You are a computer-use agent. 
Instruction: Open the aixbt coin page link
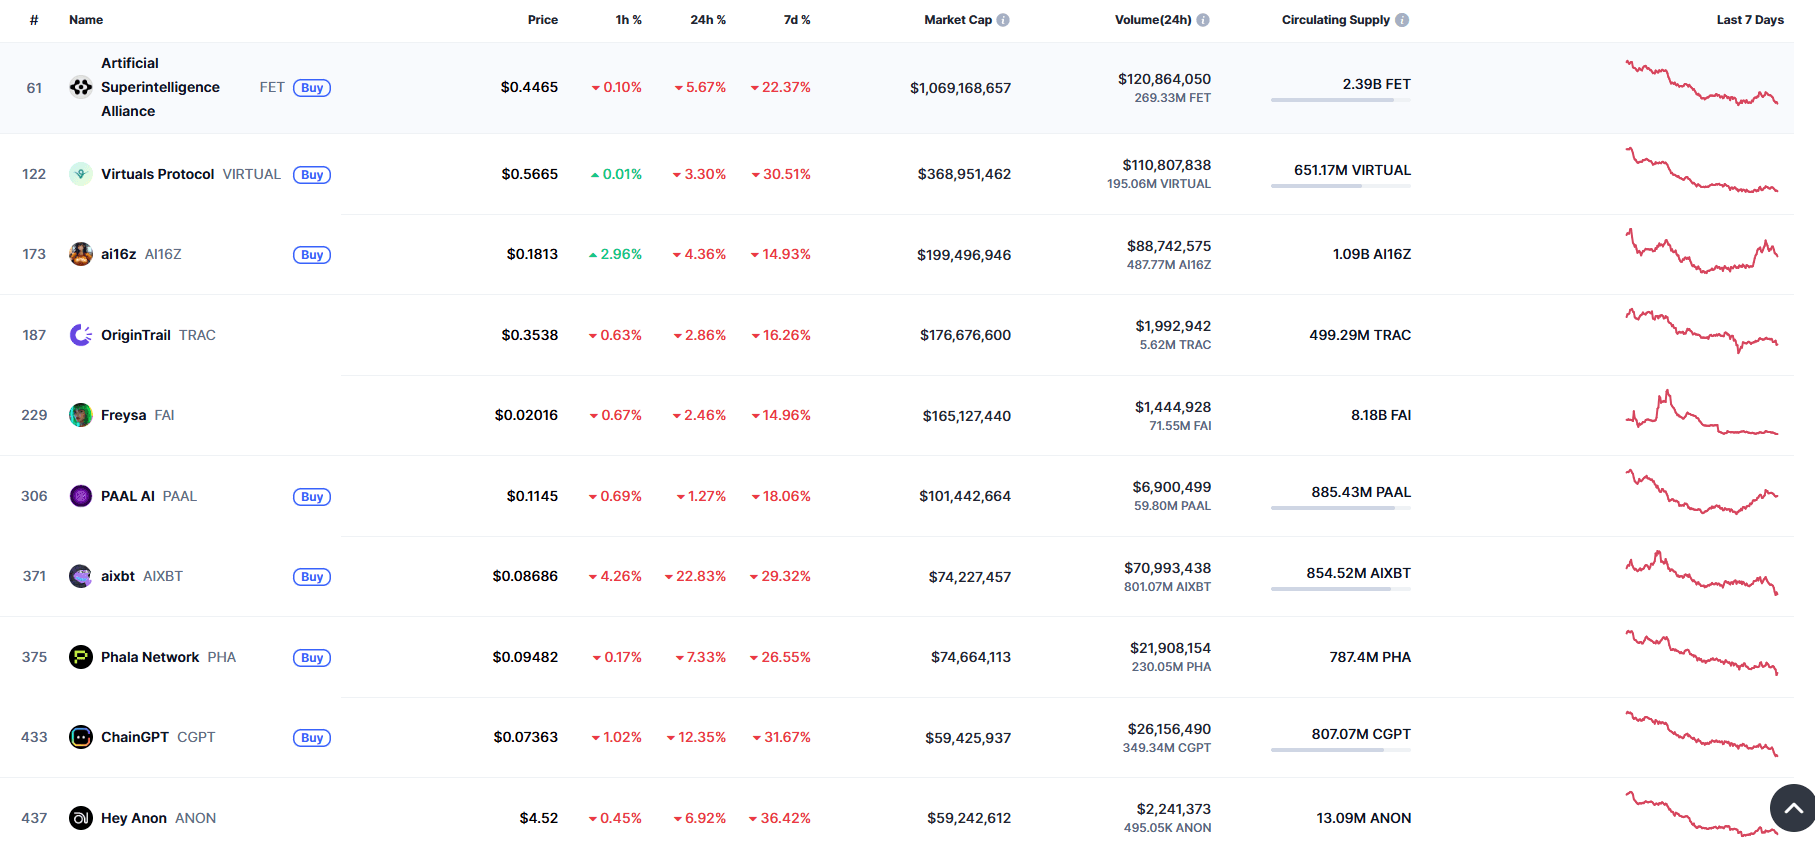(x=117, y=576)
